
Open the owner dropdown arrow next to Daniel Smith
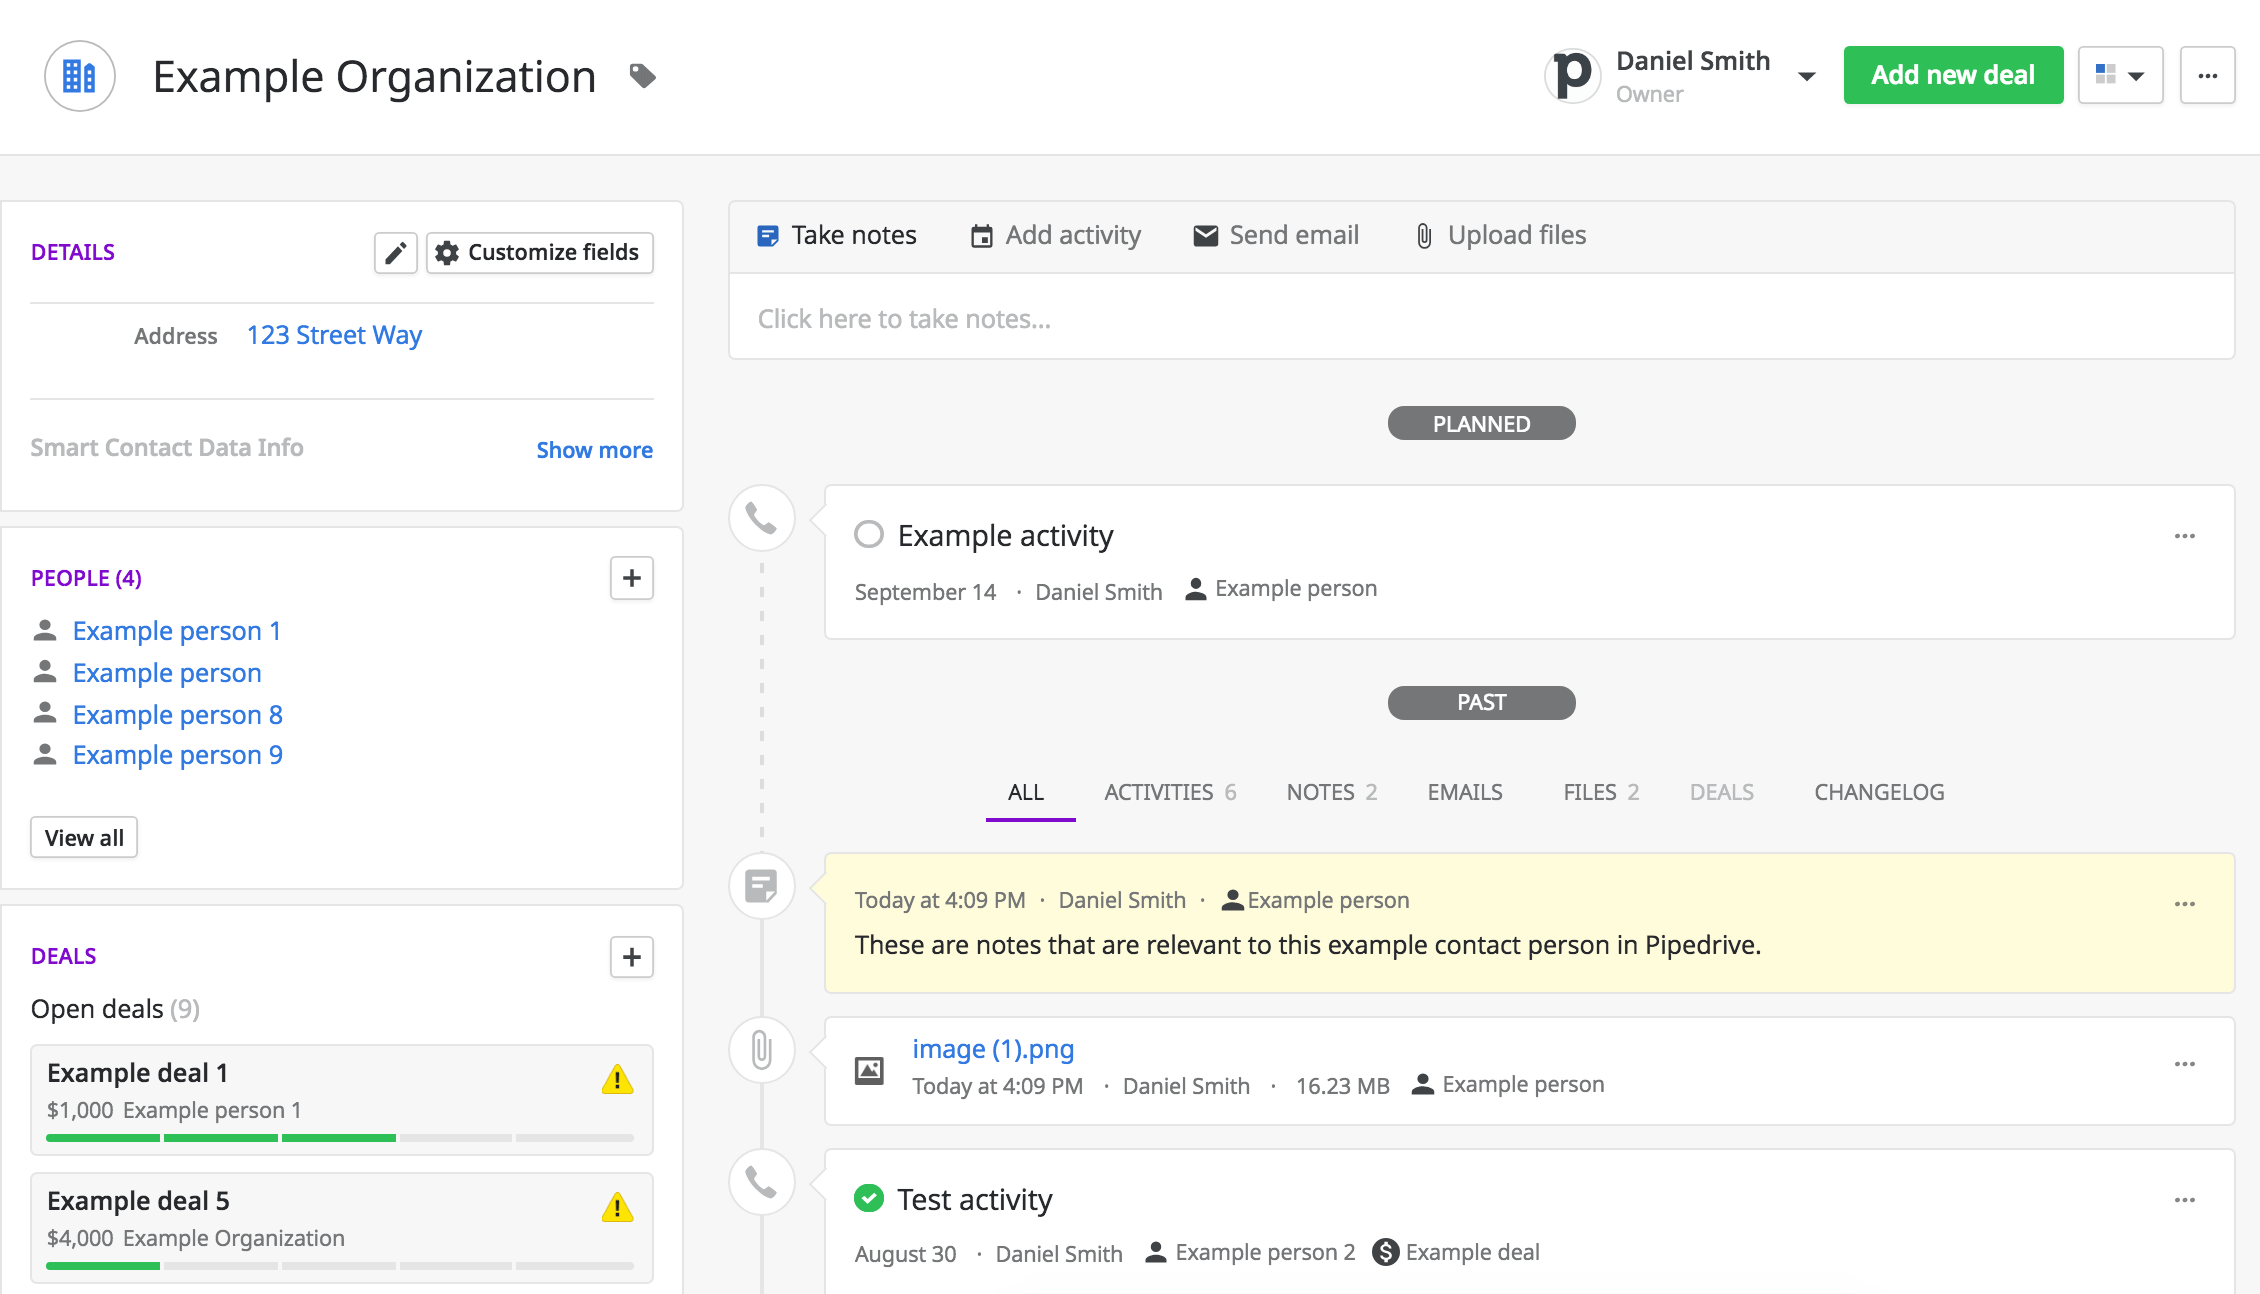pyautogui.click(x=1807, y=77)
